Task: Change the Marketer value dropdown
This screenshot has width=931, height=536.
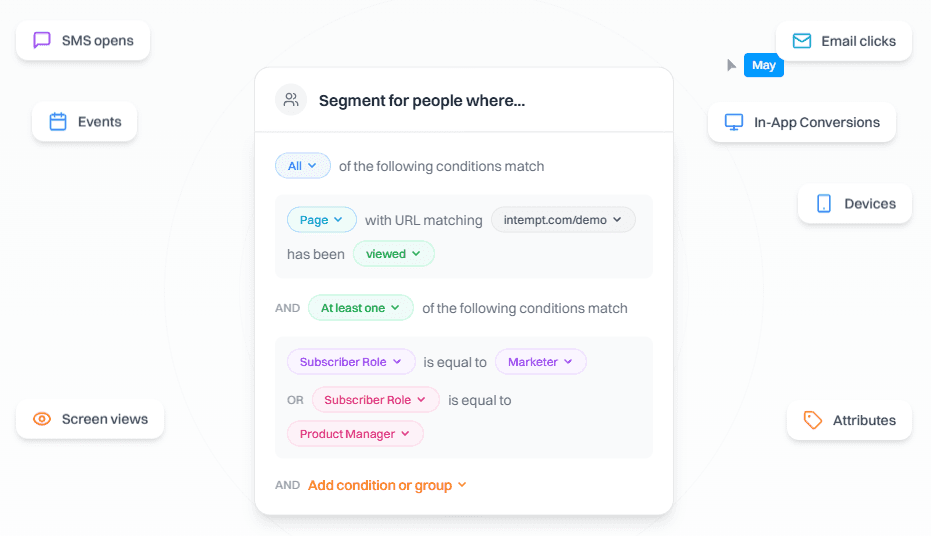Action: tap(540, 362)
